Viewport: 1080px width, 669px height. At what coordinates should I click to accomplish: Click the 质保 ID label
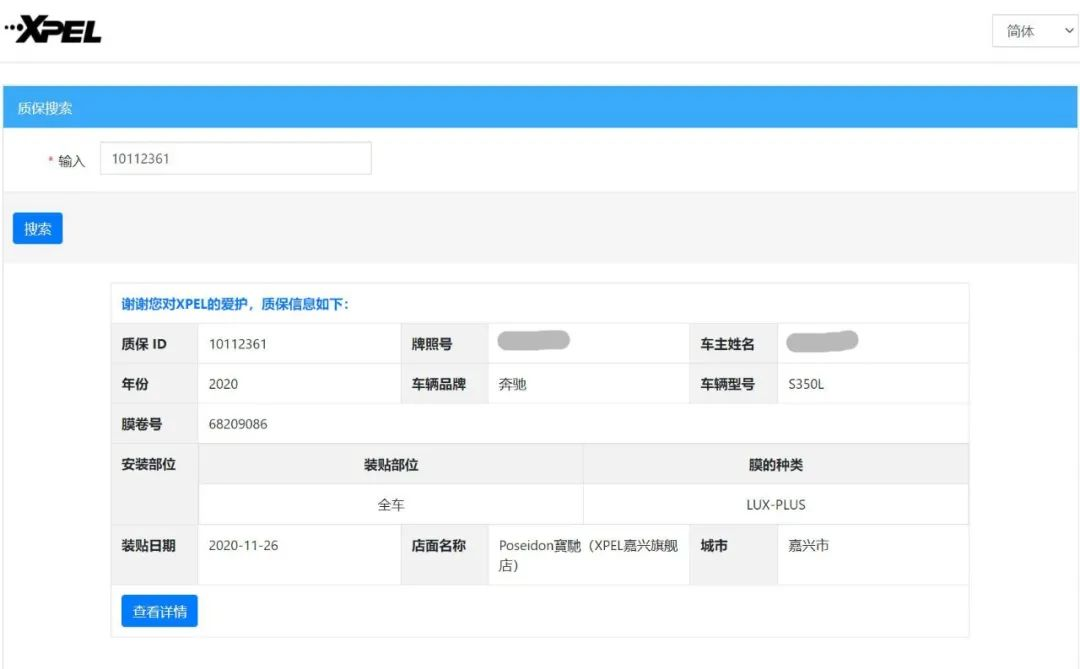tap(144, 344)
